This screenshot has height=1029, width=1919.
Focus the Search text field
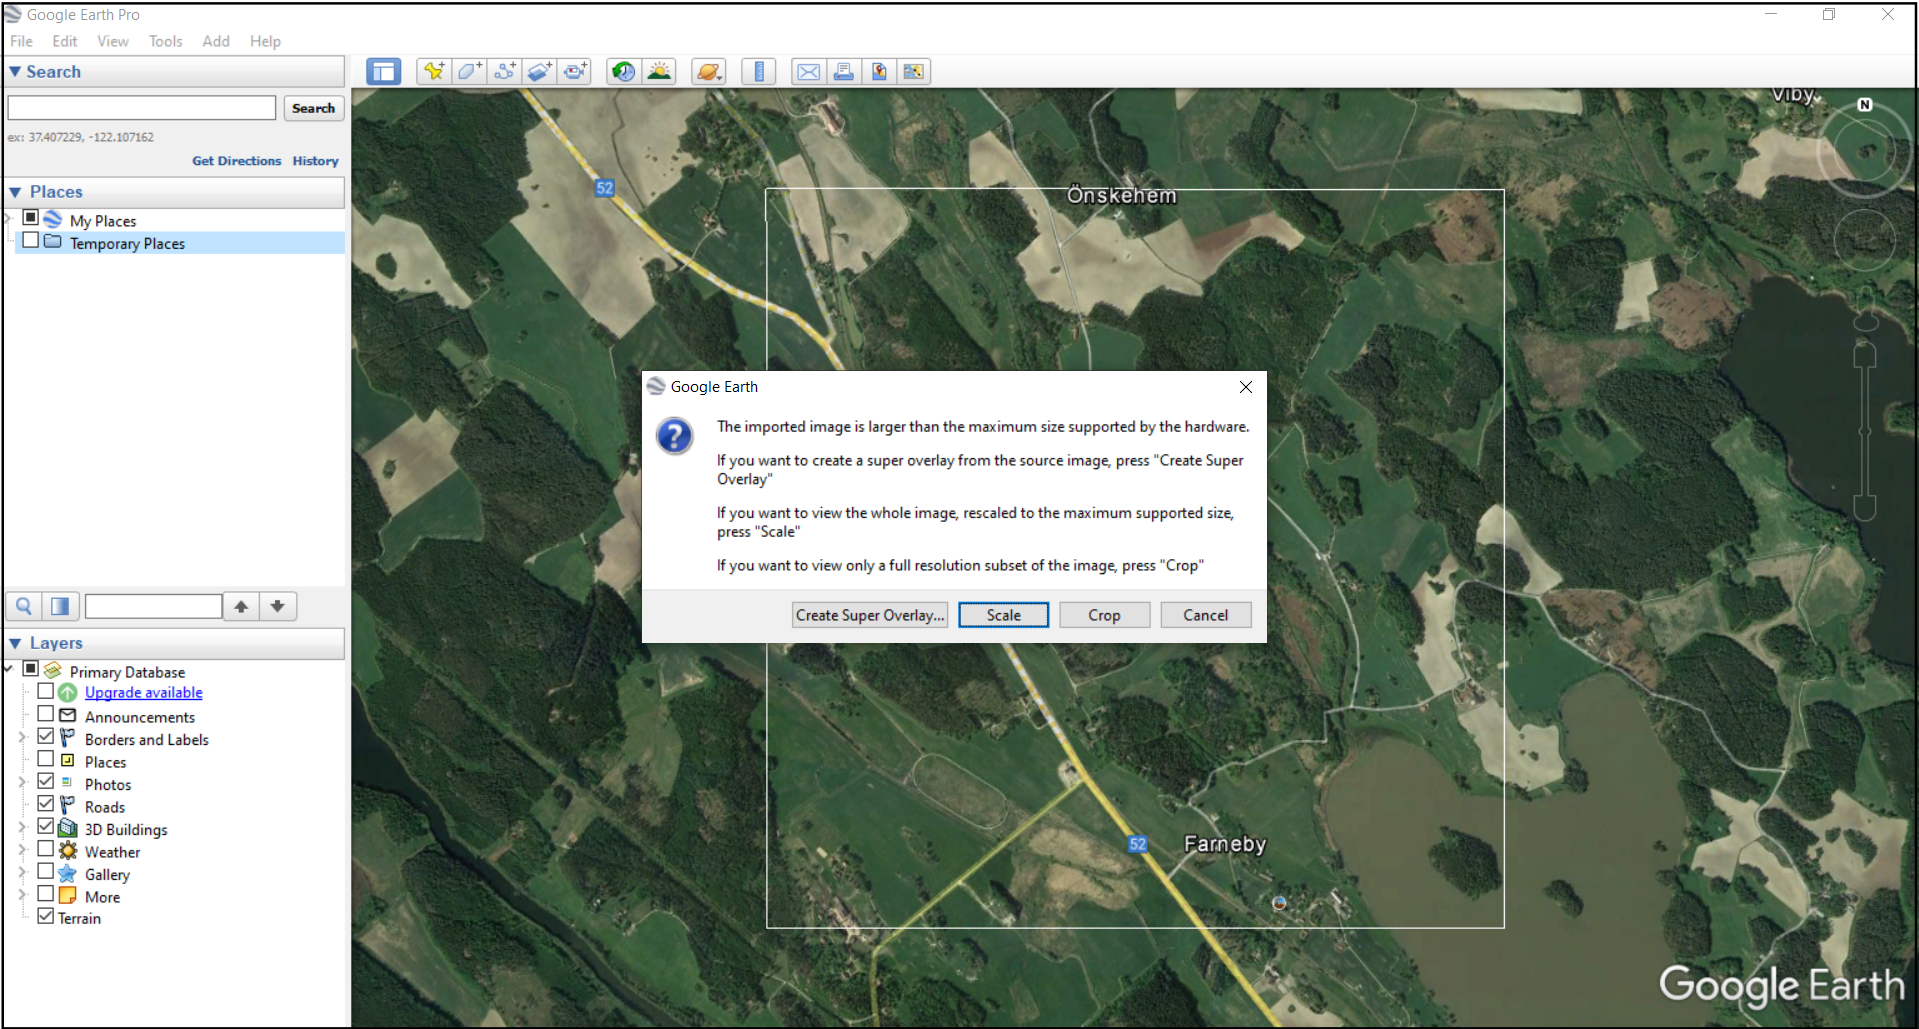[142, 108]
